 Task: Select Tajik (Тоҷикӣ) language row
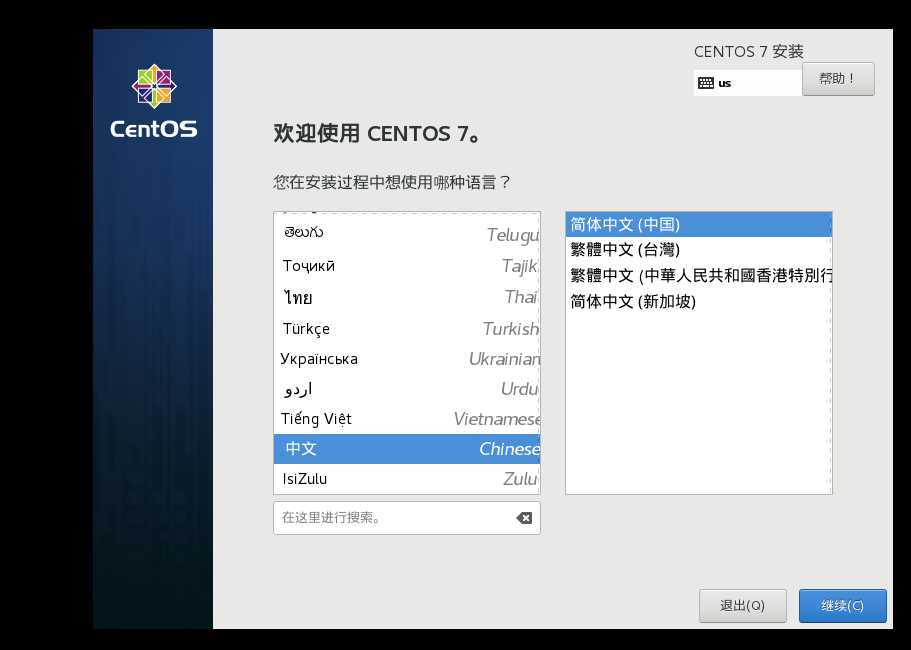click(x=407, y=266)
